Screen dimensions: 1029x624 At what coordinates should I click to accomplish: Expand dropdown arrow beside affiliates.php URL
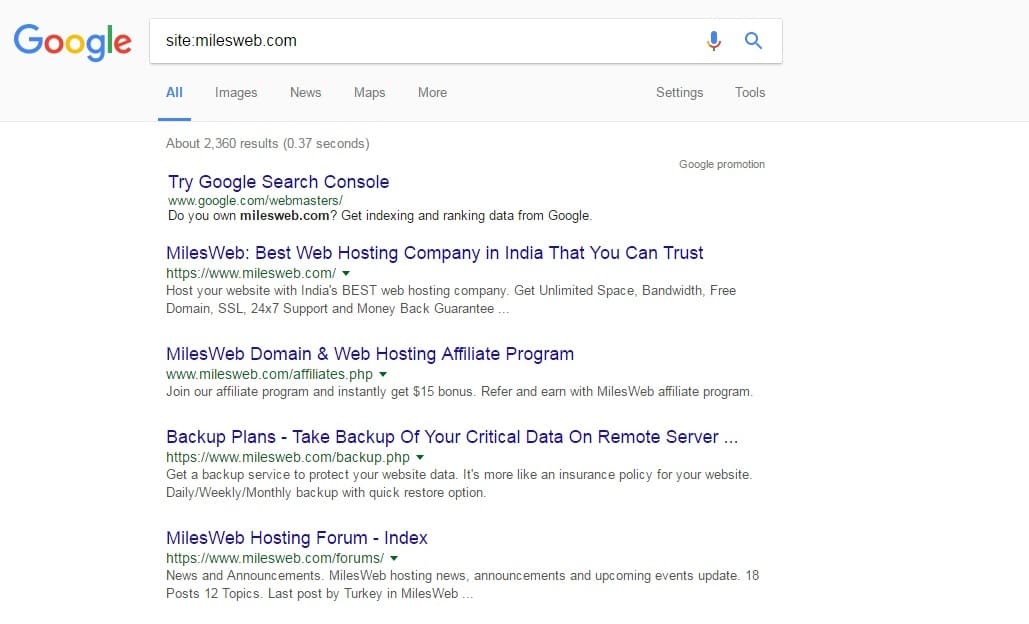[383, 374]
